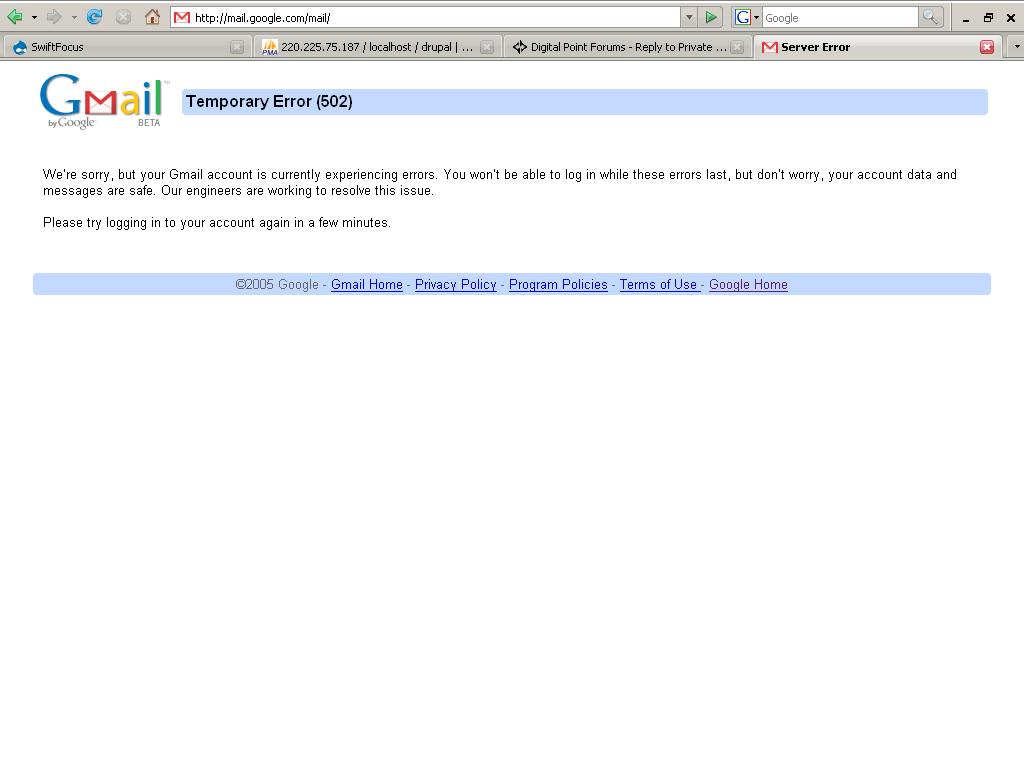Click the green Back arrow button
The width and height of the screenshot is (1024, 768).
click(15, 17)
